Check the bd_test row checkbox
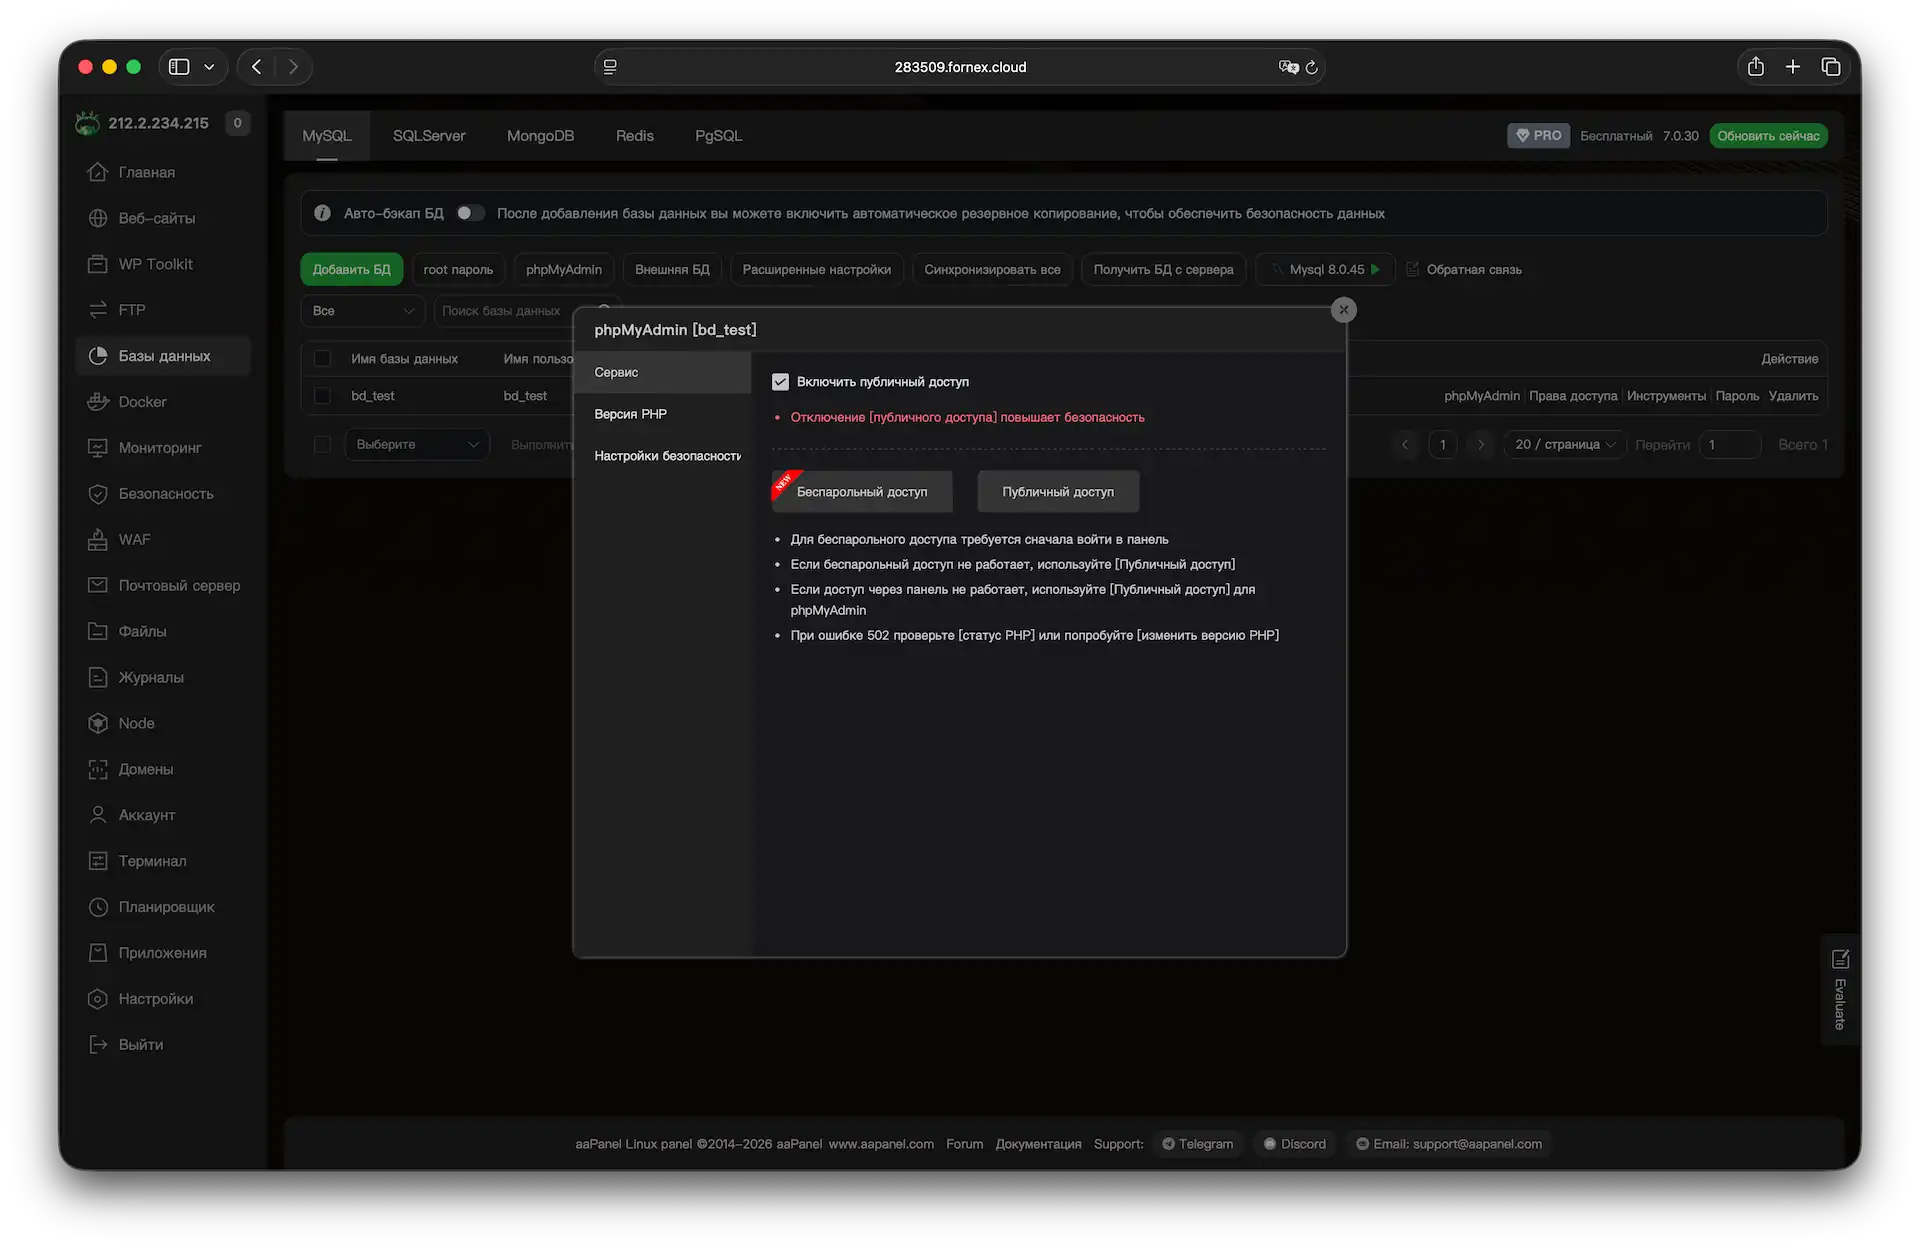 pyautogui.click(x=322, y=396)
